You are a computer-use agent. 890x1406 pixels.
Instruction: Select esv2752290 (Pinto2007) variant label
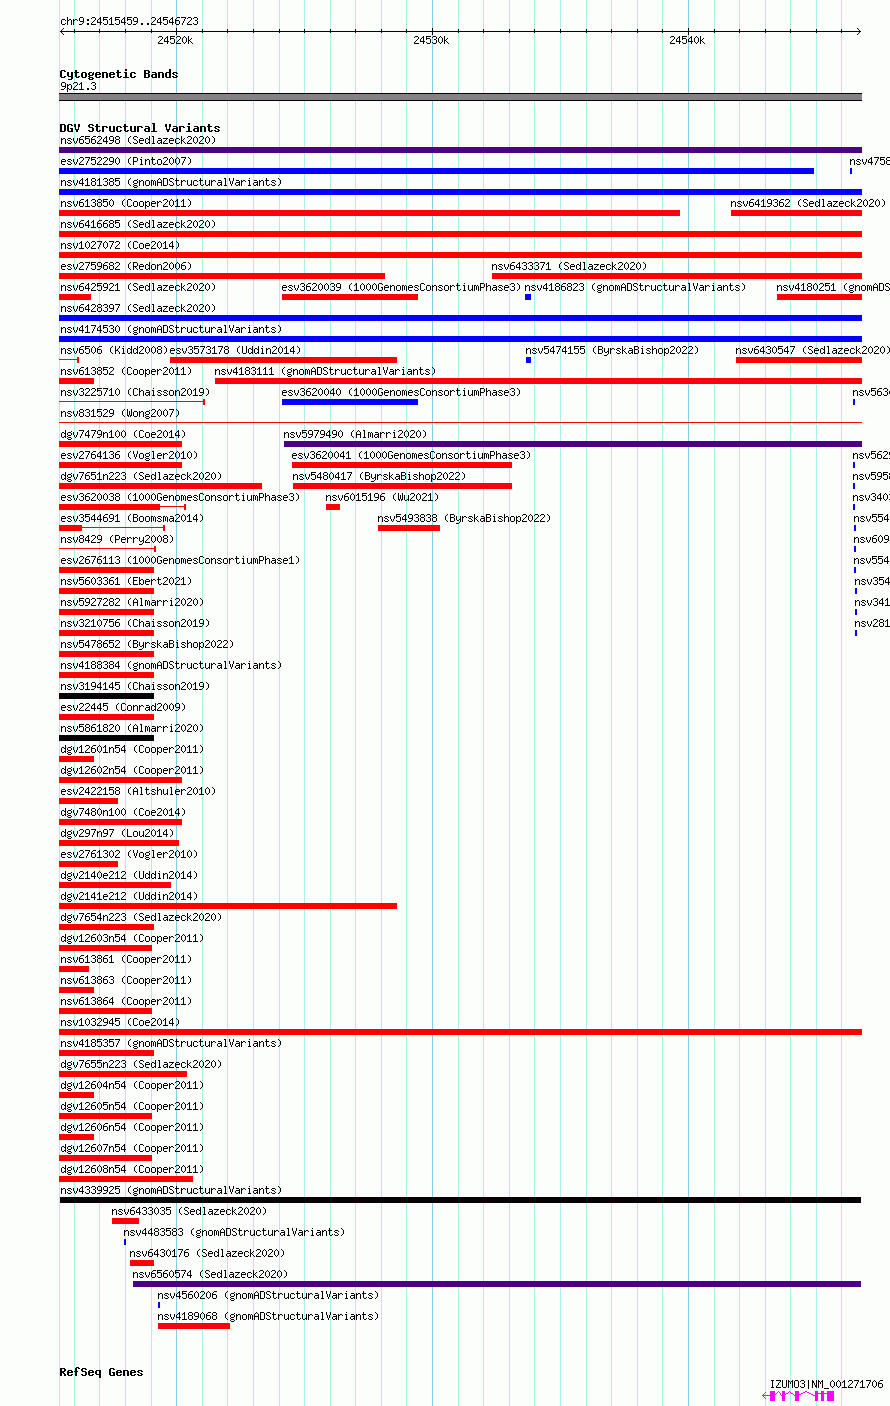(126, 161)
